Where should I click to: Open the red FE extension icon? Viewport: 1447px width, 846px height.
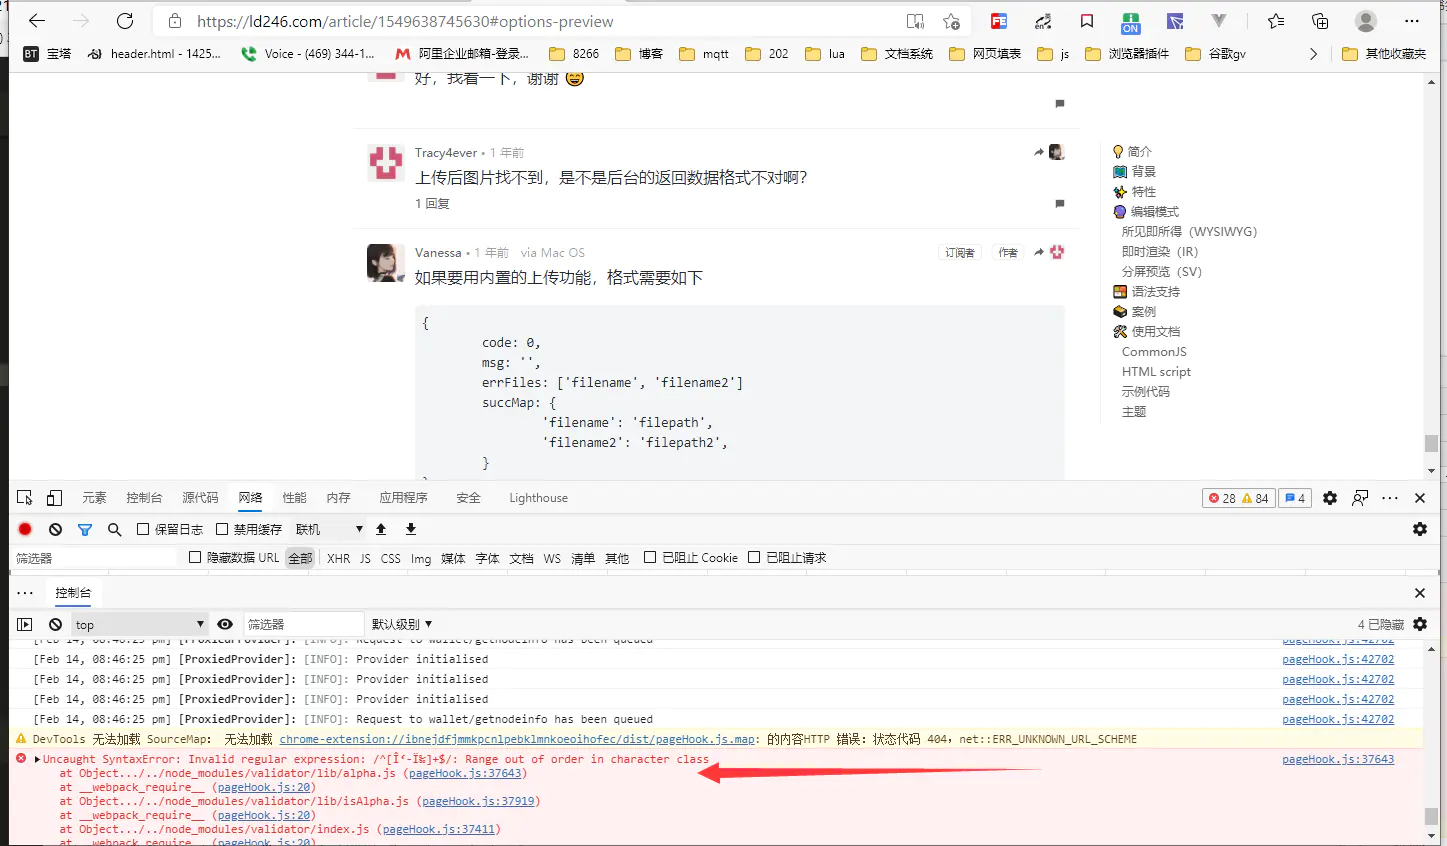click(x=999, y=21)
